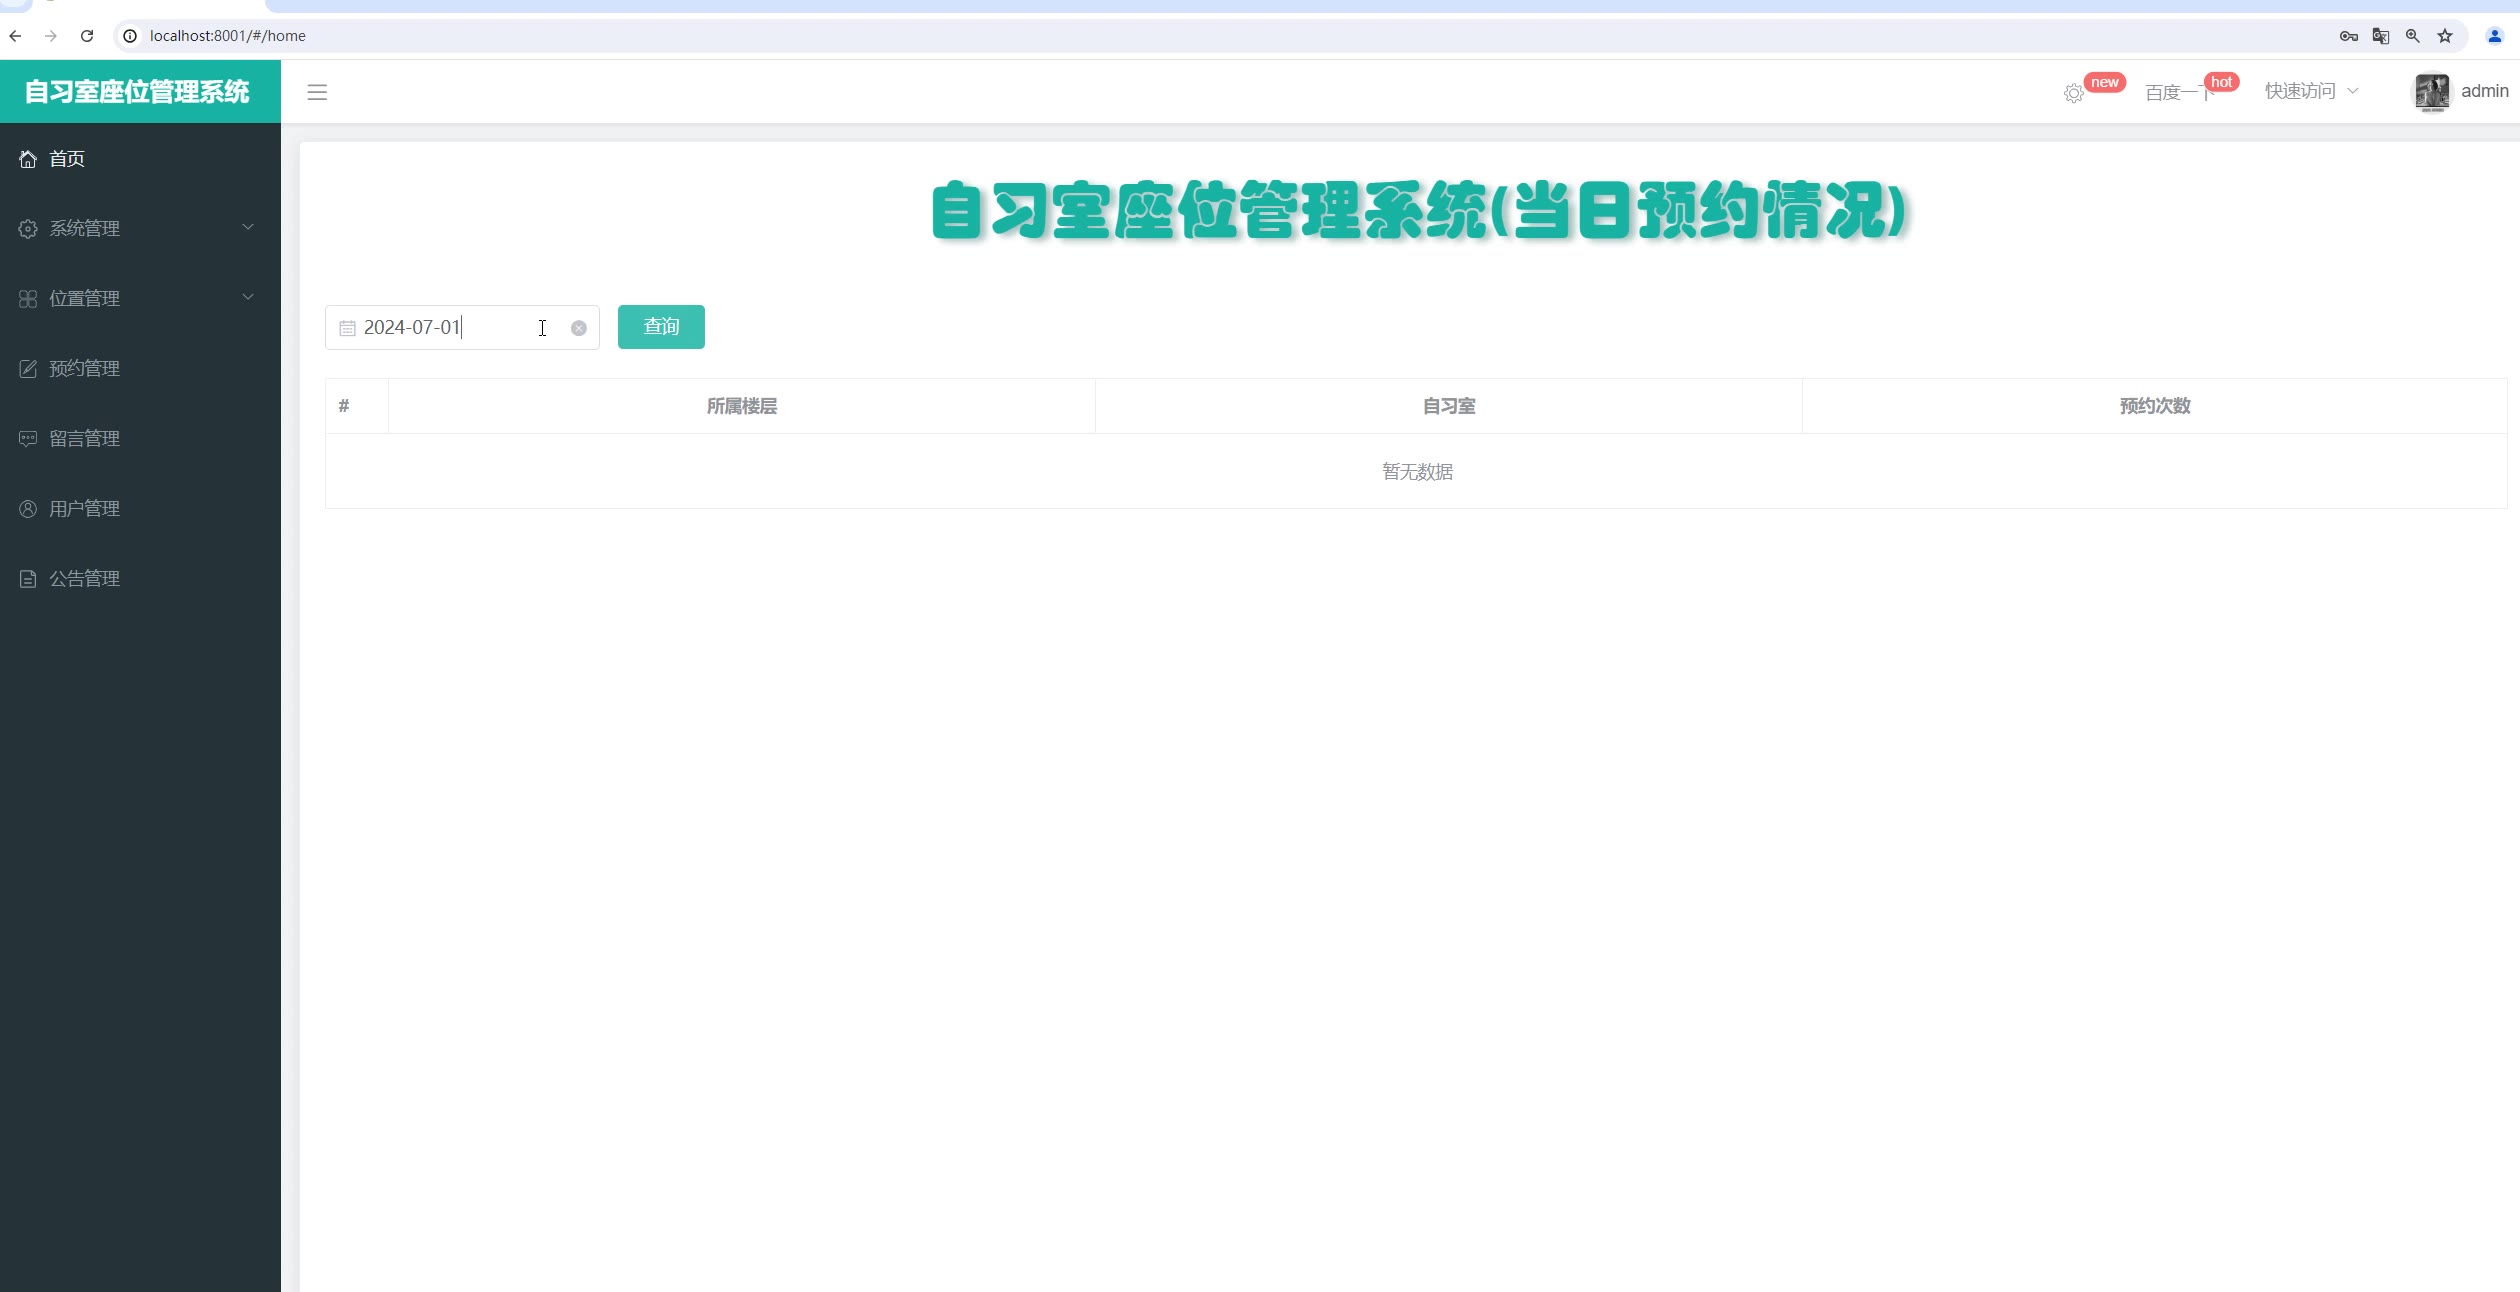The width and height of the screenshot is (2520, 1292).
Task: Open 用户管理 in sidebar
Action: pyautogui.click(x=84, y=509)
